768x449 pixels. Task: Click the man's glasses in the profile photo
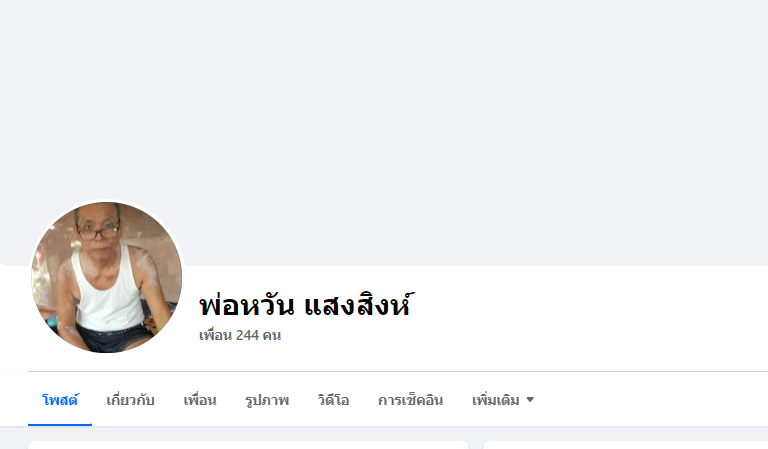point(98,233)
